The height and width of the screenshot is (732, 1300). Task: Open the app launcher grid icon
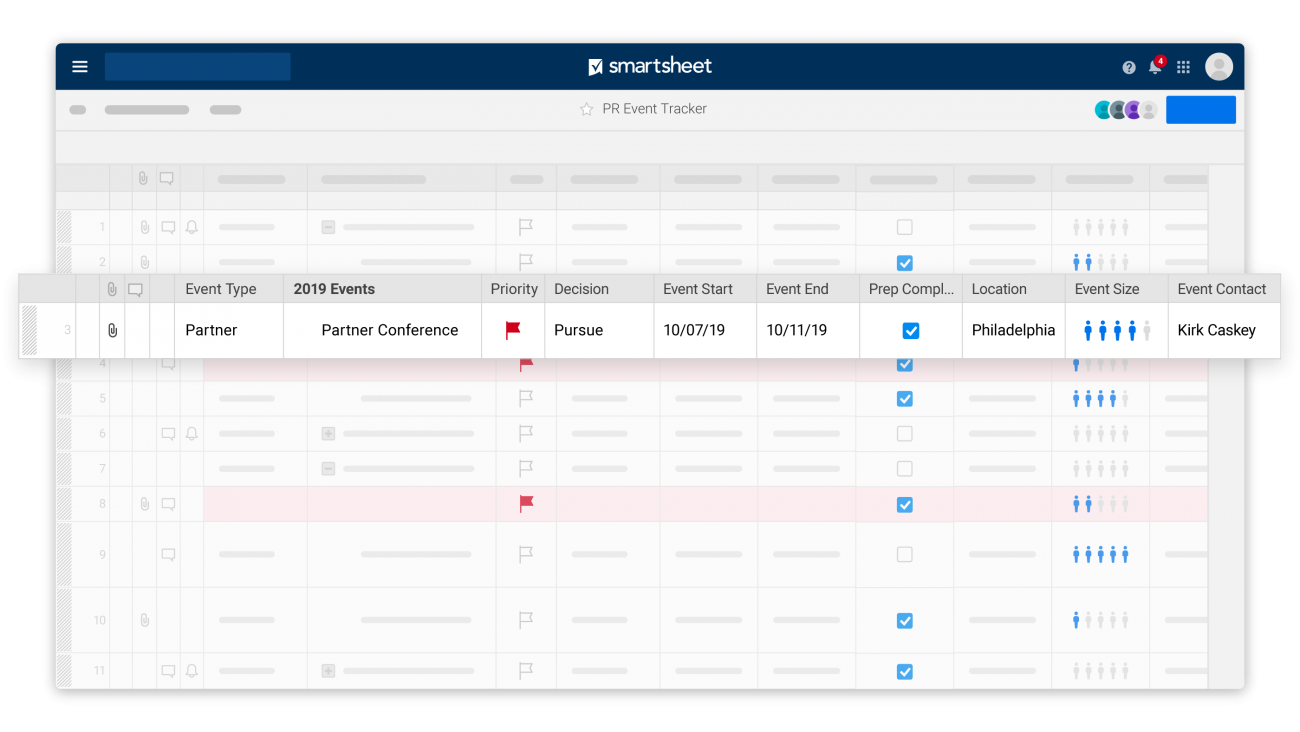tap(1182, 66)
